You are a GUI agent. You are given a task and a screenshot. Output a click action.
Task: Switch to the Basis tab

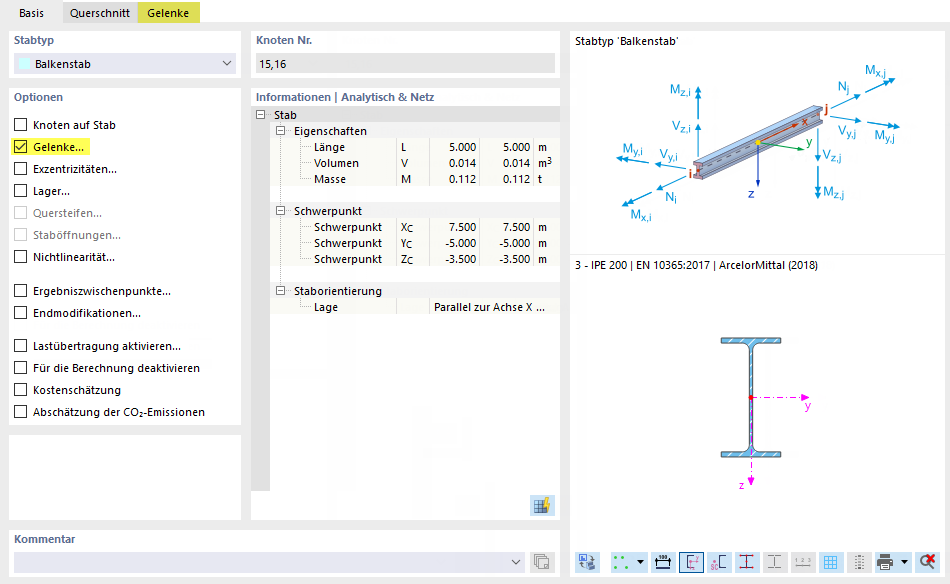[32, 13]
